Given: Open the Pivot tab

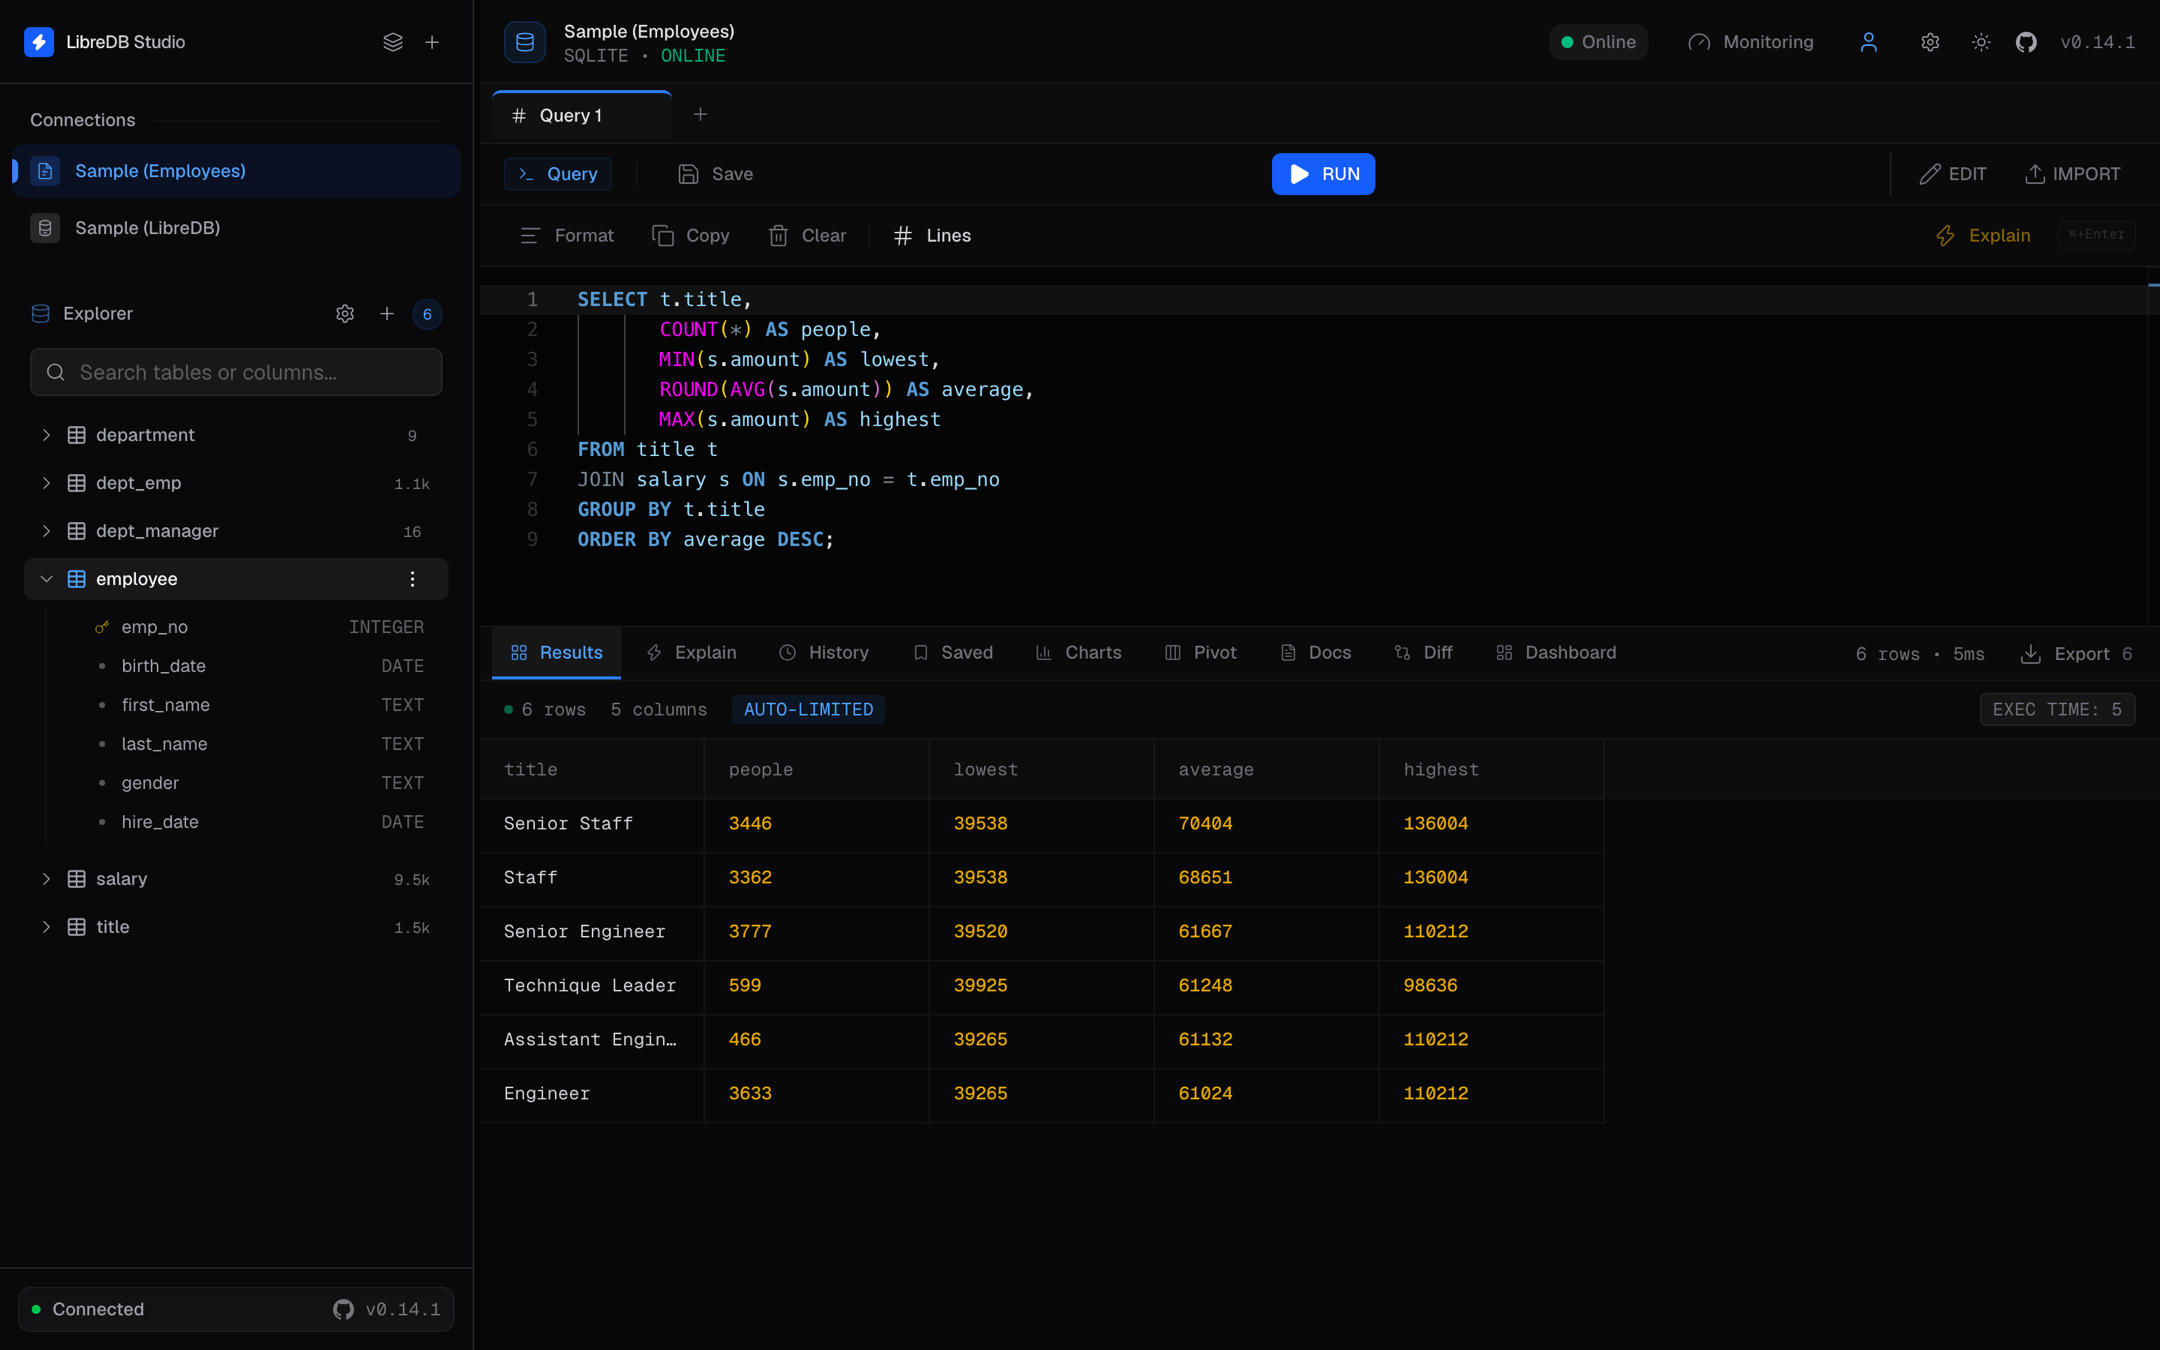Looking at the screenshot, I should (1201, 653).
